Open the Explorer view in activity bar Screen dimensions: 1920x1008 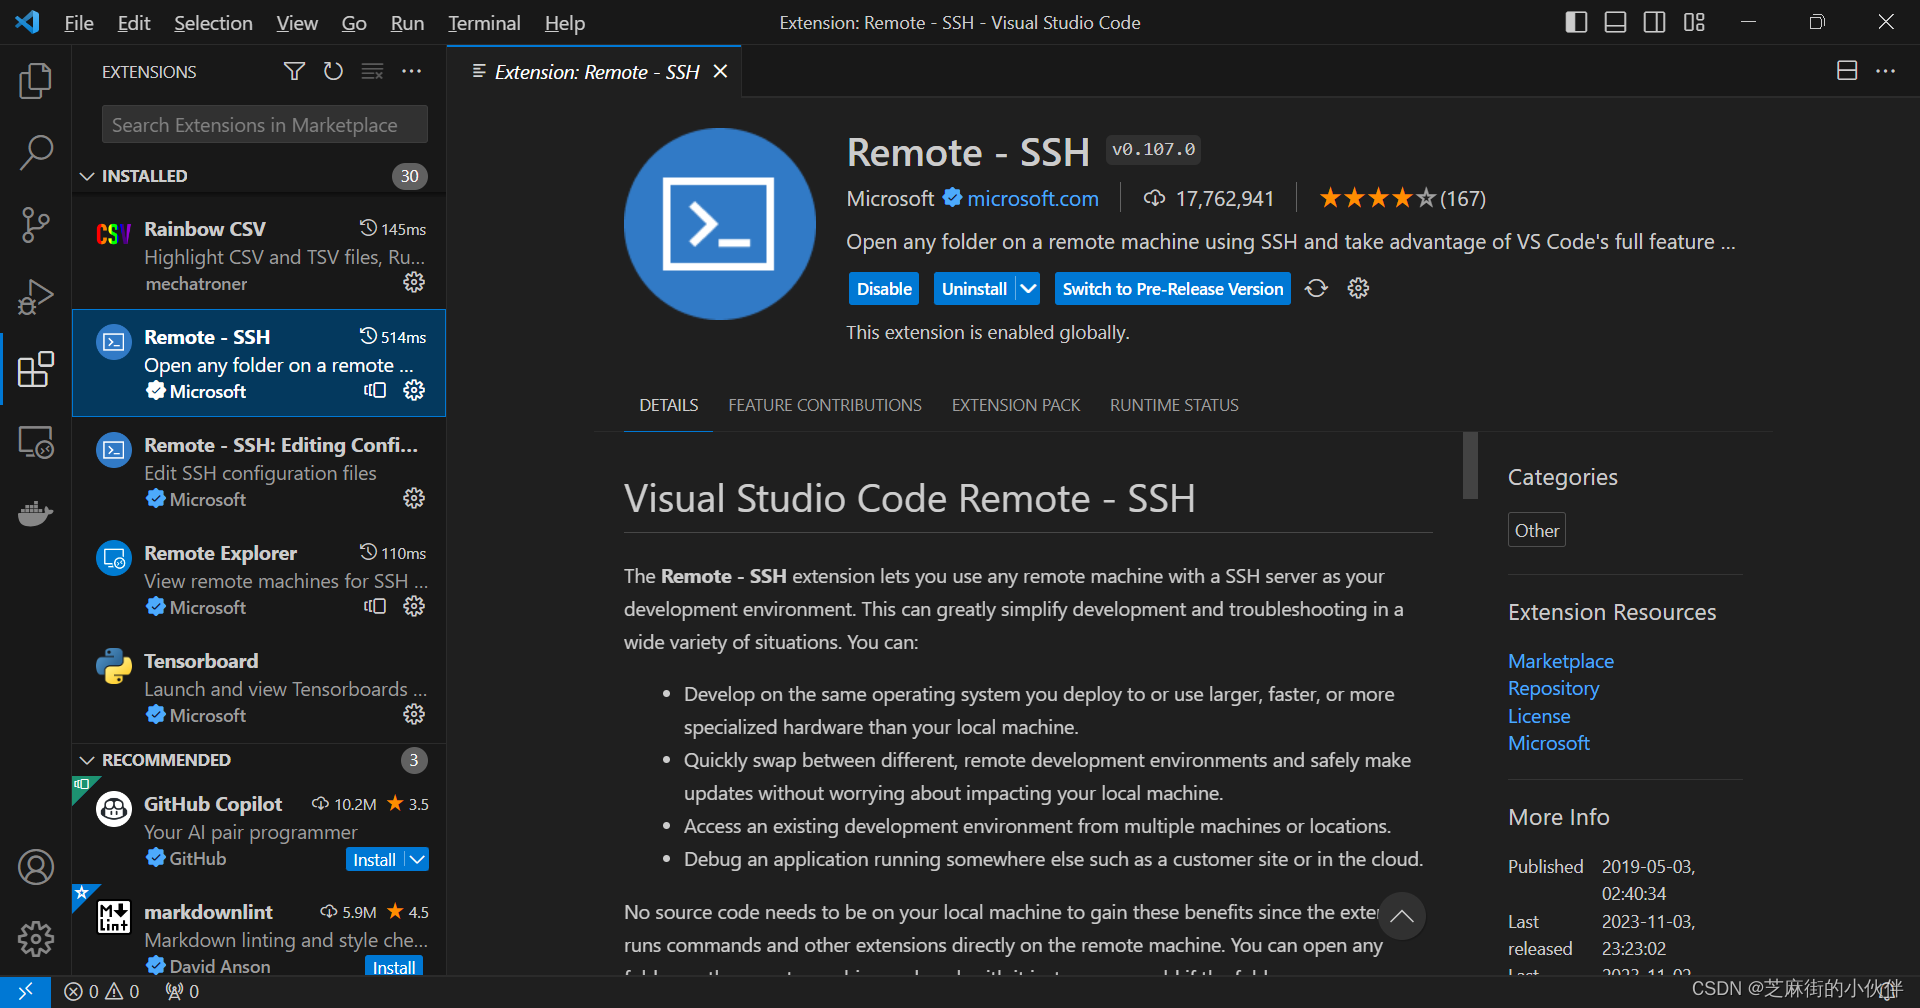click(36, 81)
